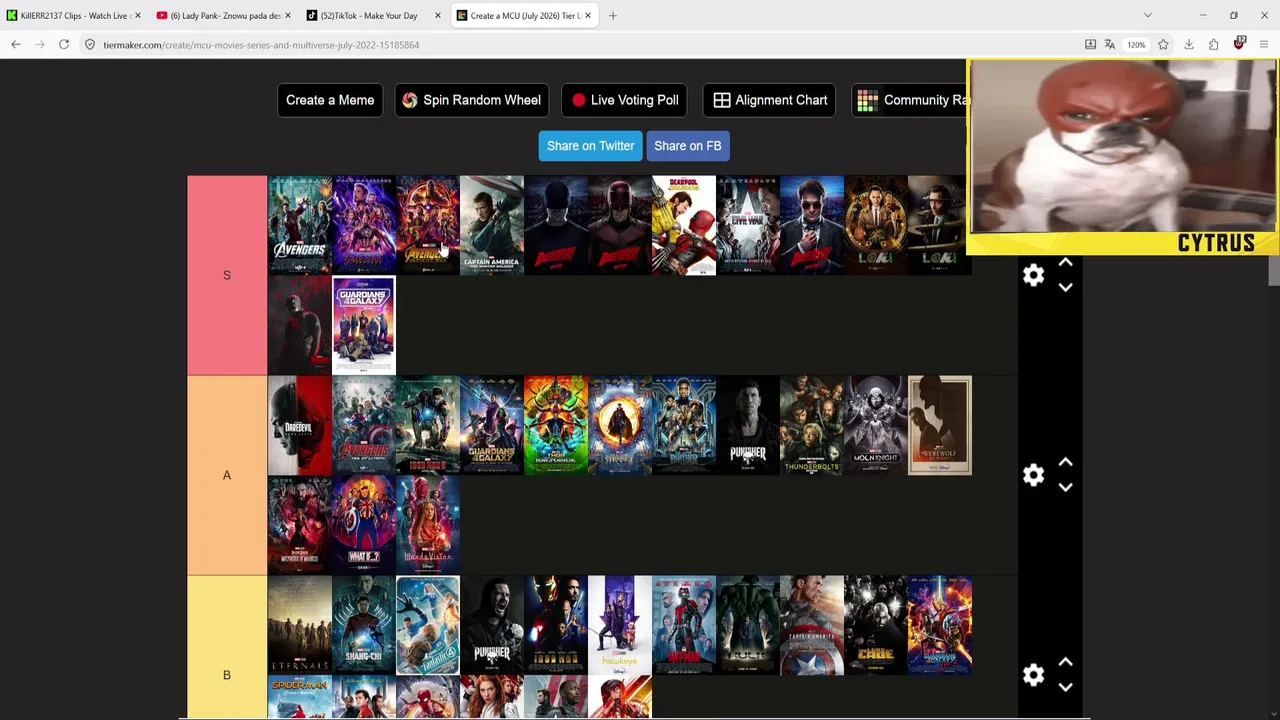Bookmark this page with the star icon
Screen dimensions: 1280x720
(1163, 44)
